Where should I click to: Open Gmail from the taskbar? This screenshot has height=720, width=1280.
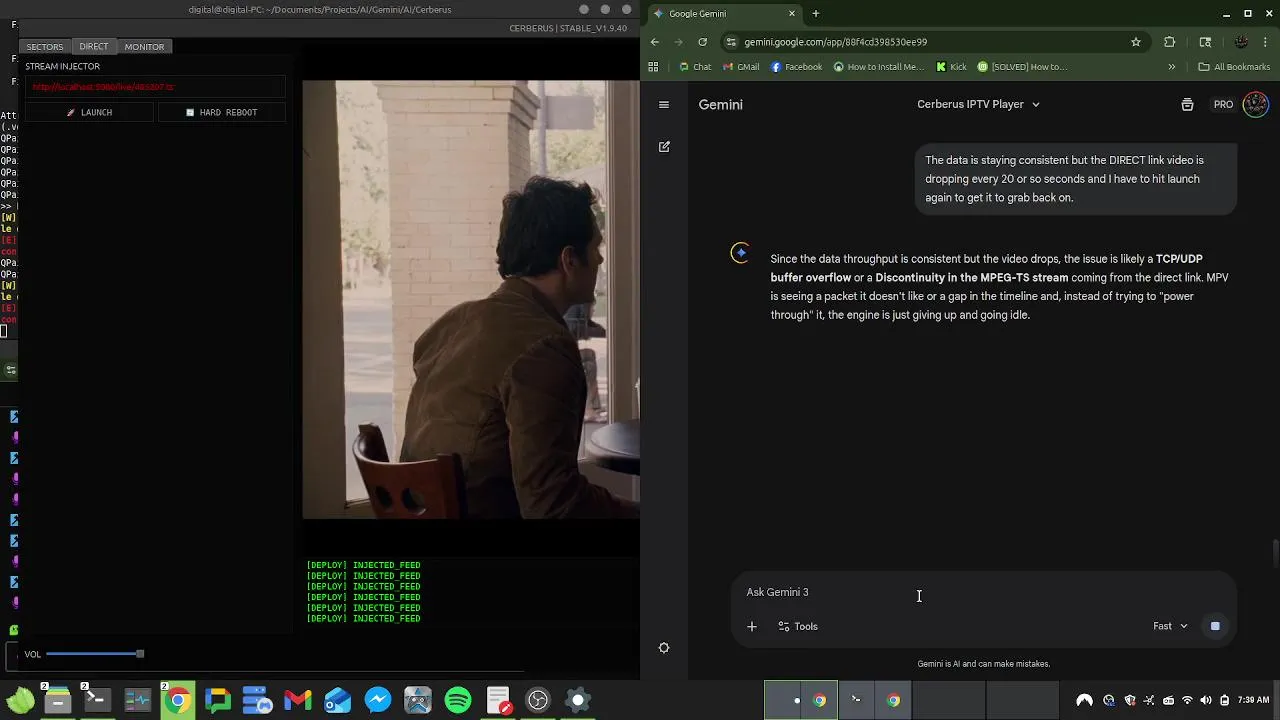[298, 700]
